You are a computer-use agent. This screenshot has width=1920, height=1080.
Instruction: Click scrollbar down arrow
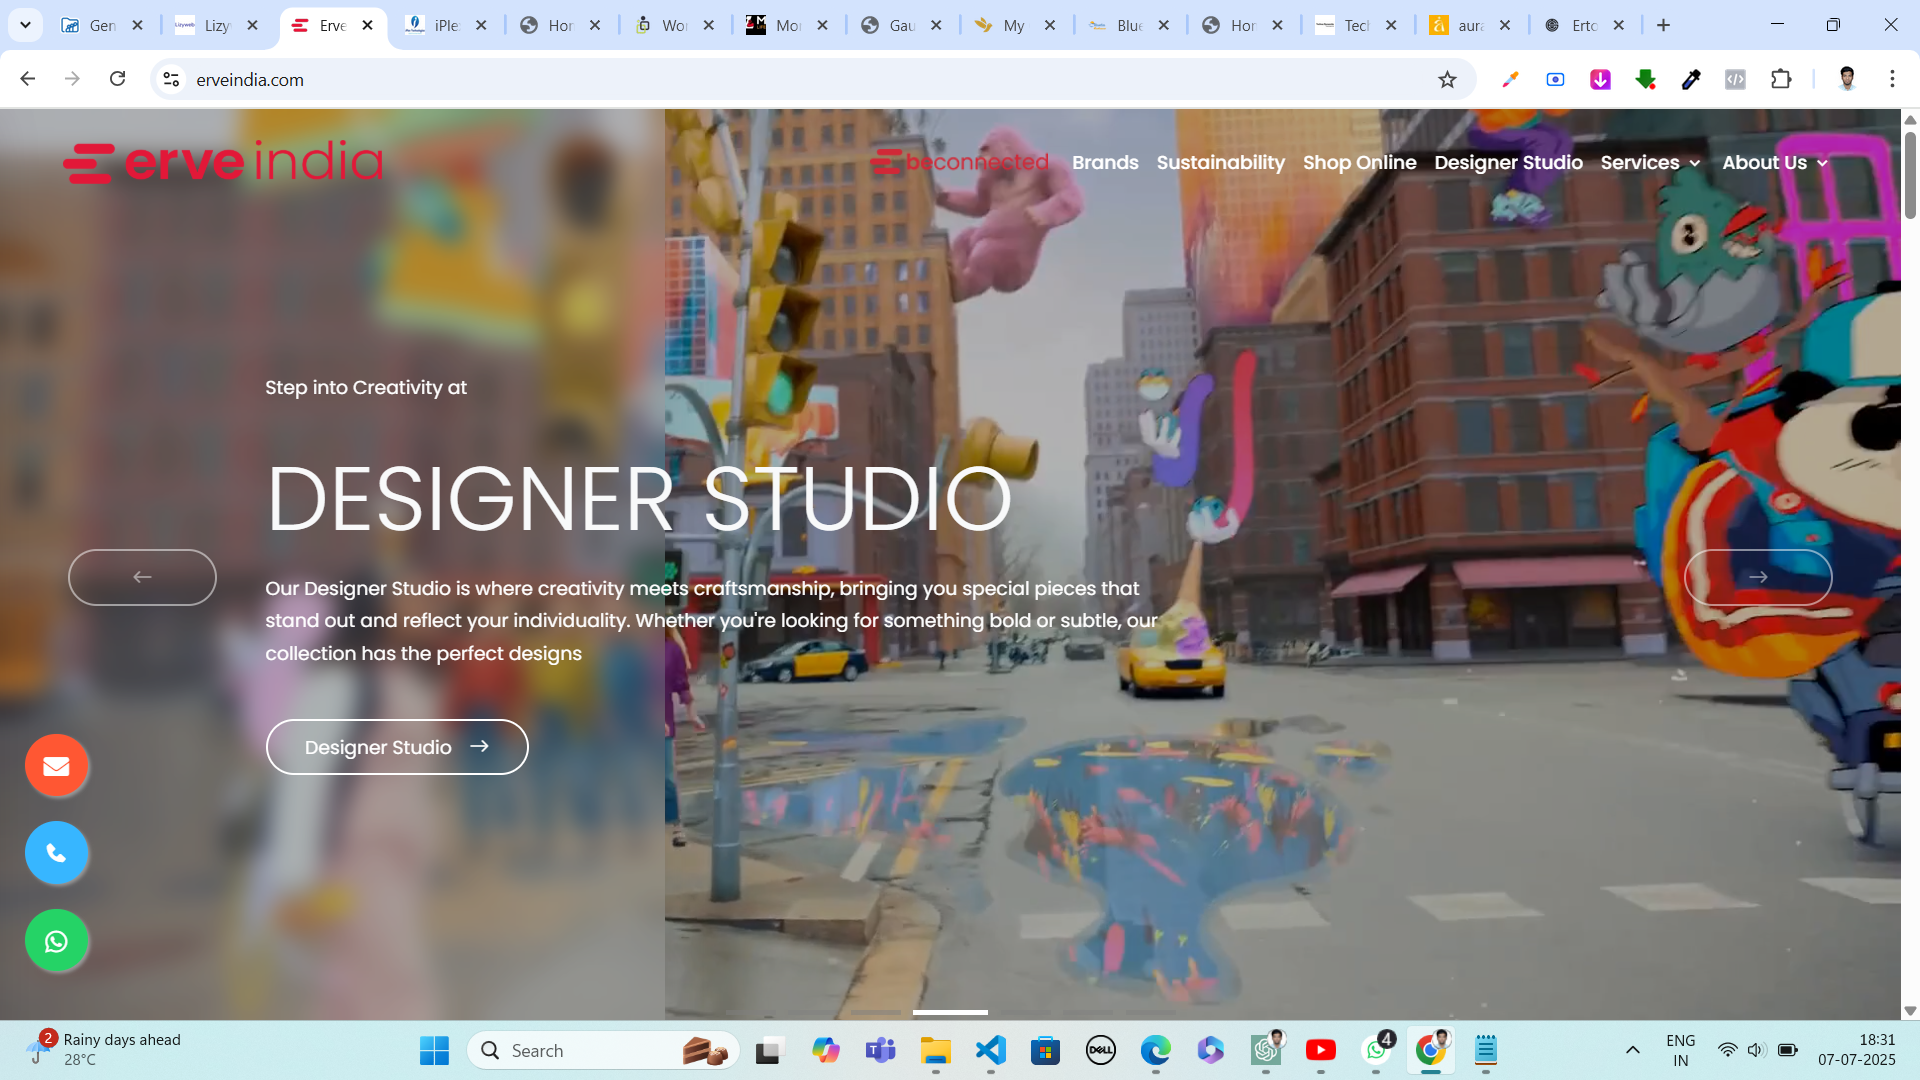point(1910,1011)
